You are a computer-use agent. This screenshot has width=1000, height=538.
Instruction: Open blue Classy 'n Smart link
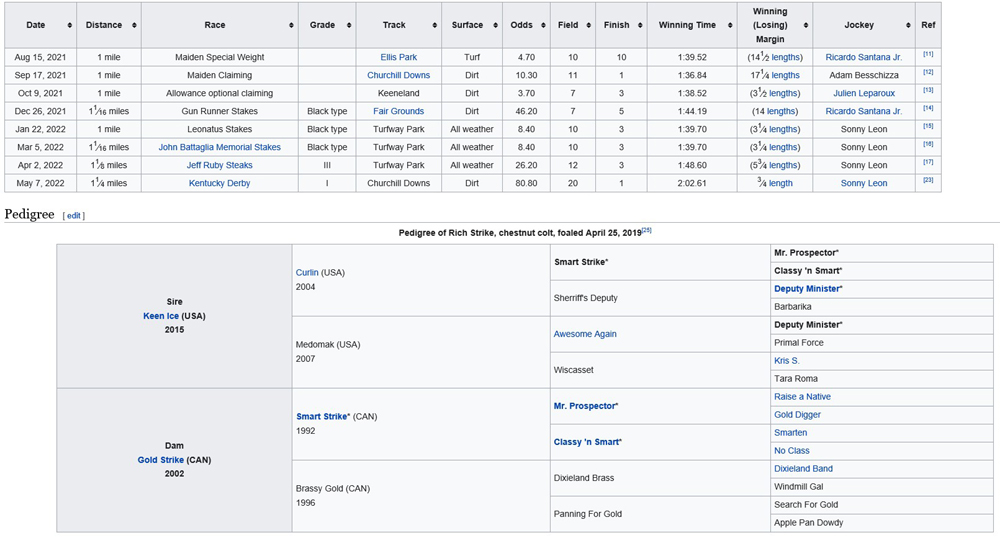(x=587, y=442)
